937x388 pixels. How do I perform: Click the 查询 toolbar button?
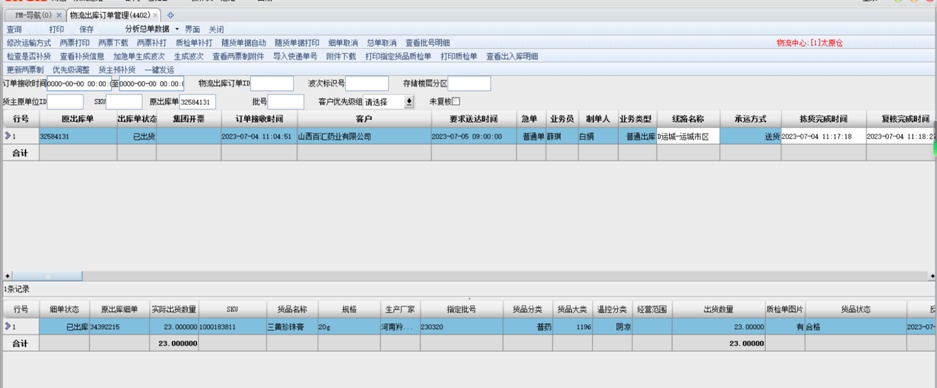pos(14,29)
